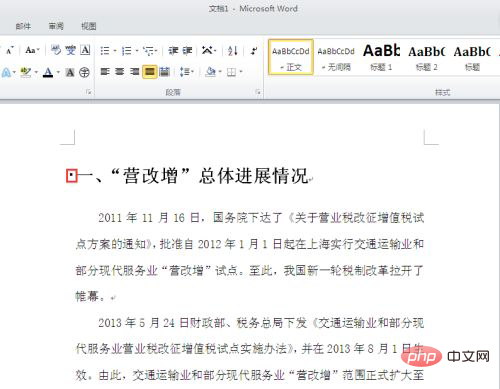Viewport: 500px width, 389px height.
Task: Toggle the highlighted Justify alignment button
Action: (x=150, y=72)
